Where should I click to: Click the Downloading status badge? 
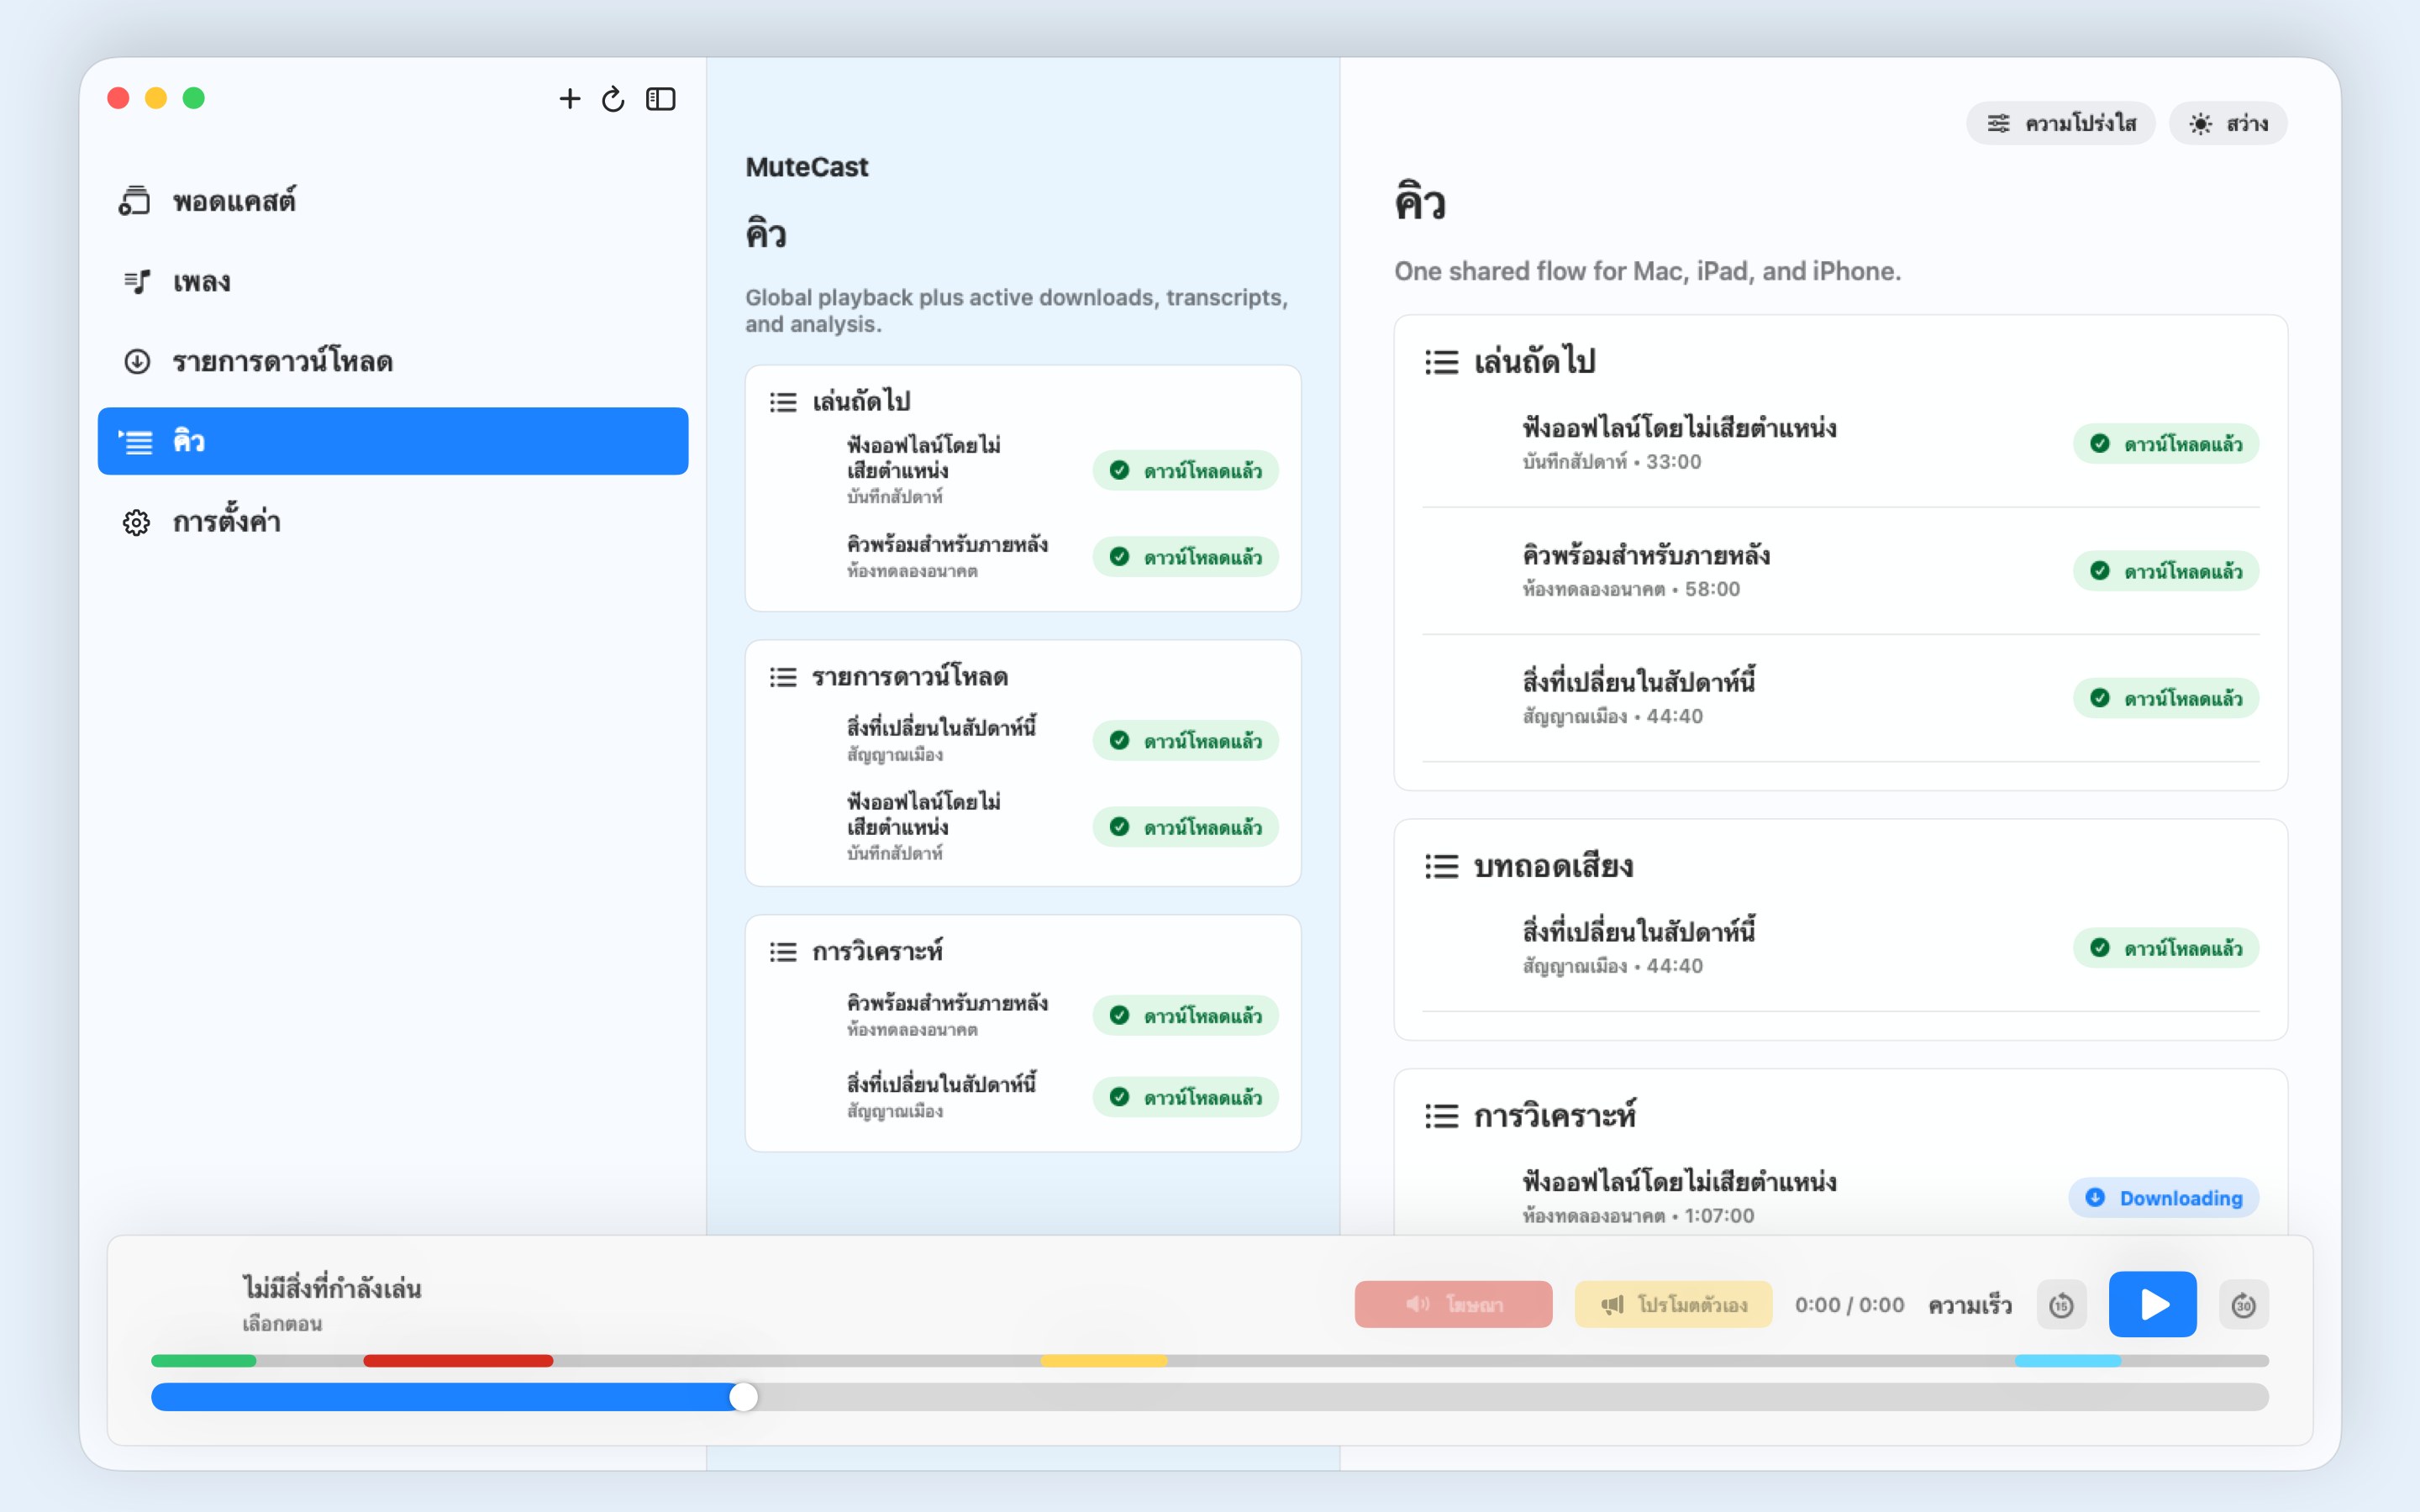click(2163, 1197)
